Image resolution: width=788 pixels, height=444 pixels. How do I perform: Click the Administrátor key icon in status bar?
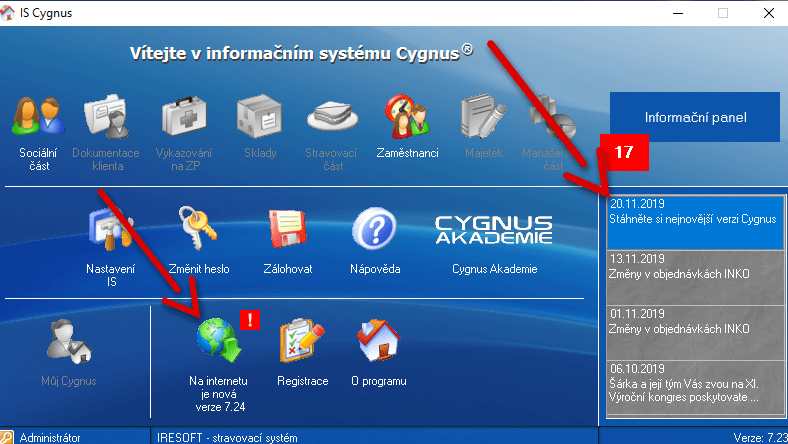click(x=7, y=437)
